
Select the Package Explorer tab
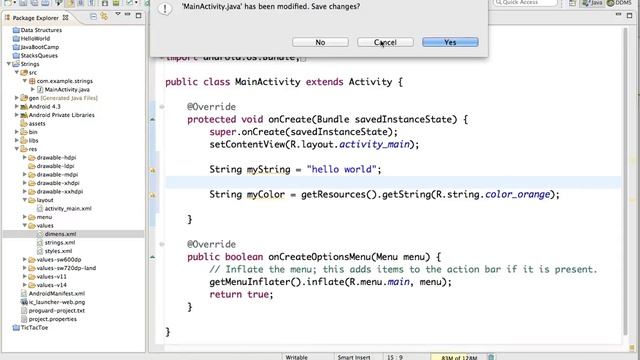pyautogui.click(x=36, y=18)
